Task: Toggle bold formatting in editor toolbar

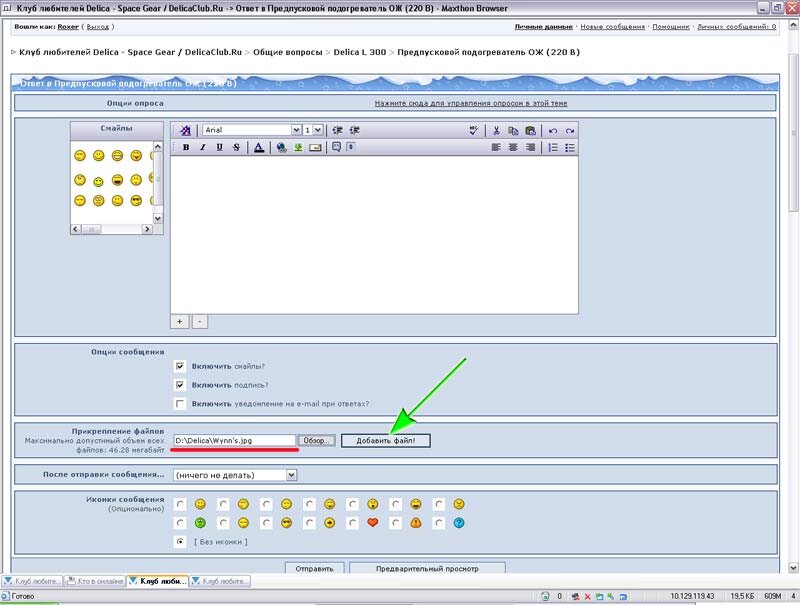Action: 185,147
